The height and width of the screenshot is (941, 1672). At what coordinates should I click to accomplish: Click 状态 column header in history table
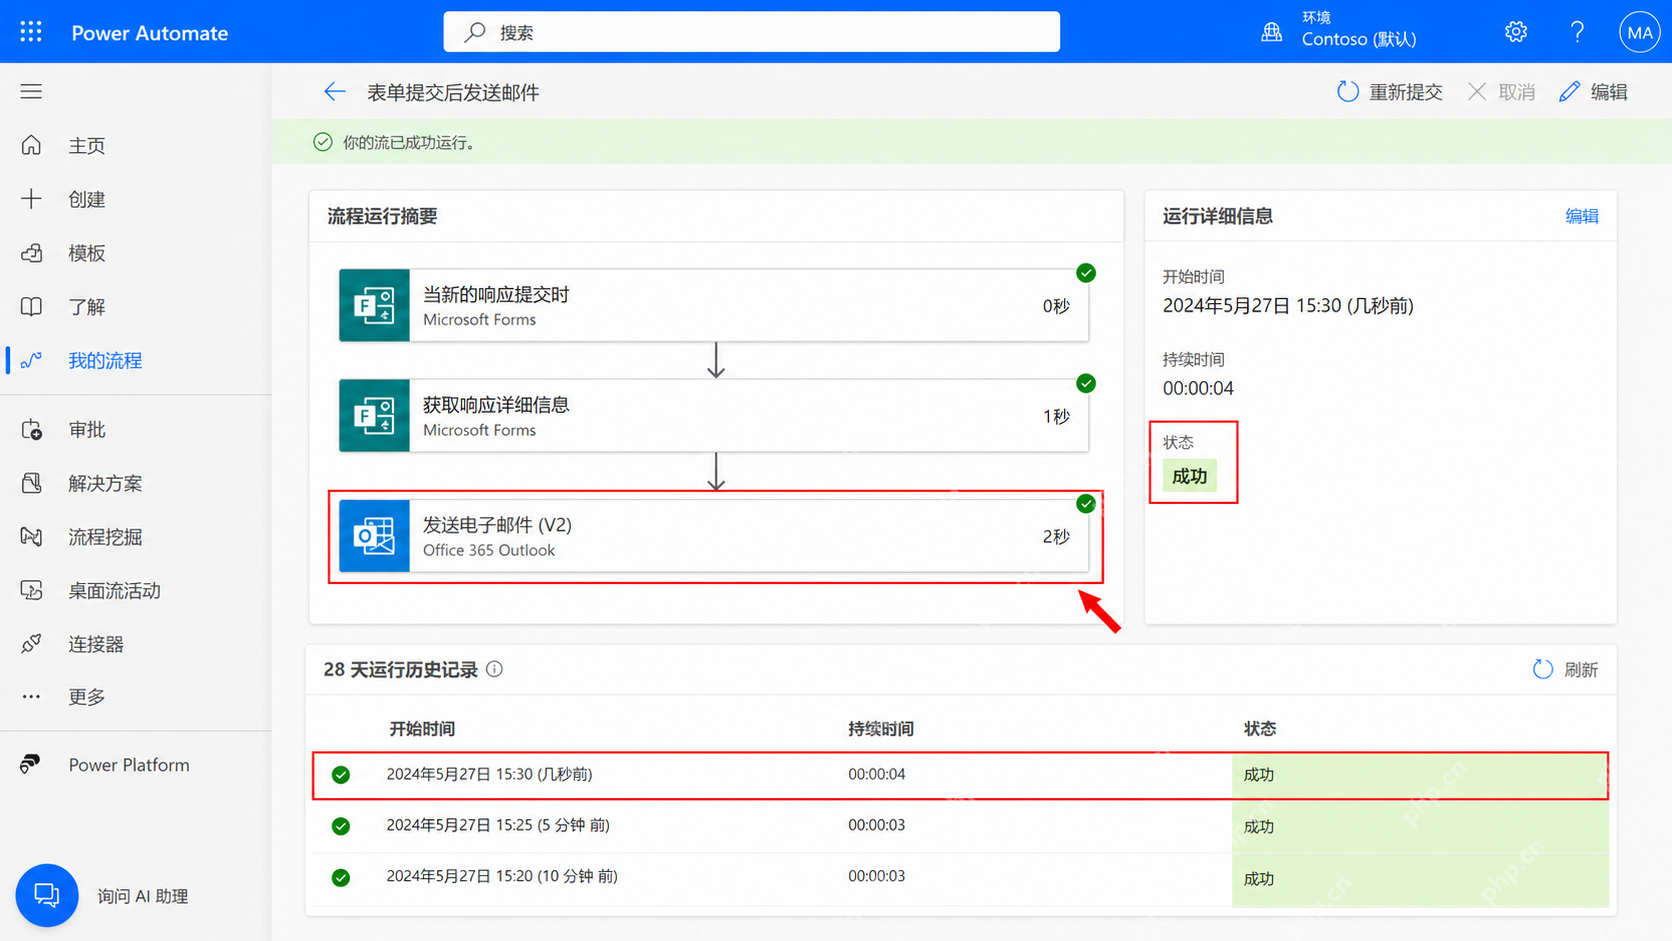[x=1259, y=728]
